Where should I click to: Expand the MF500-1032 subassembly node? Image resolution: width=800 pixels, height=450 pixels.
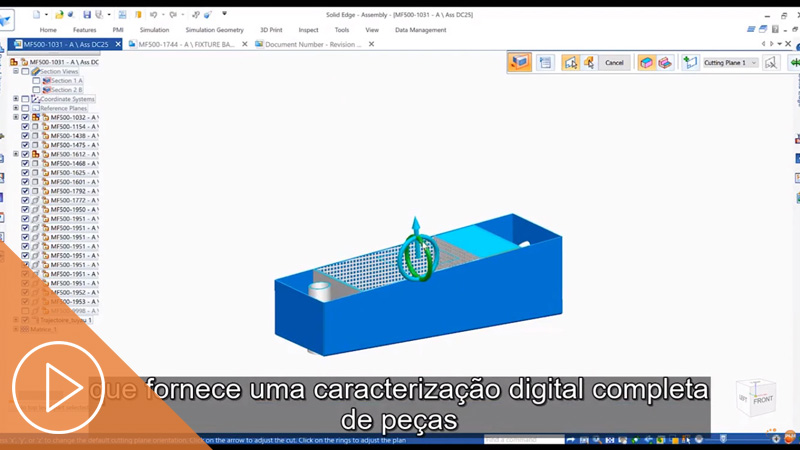[x=16, y=118]
